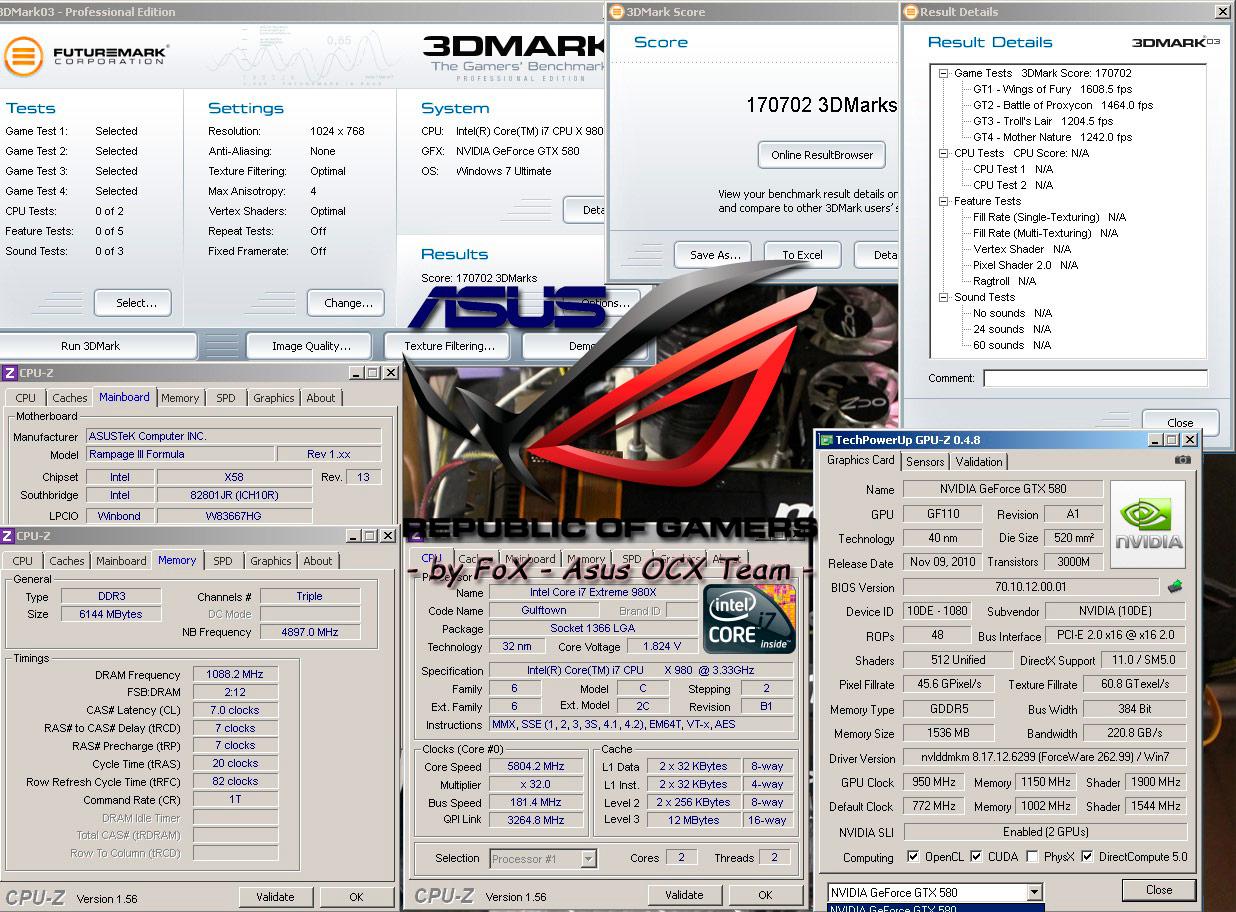Click the Select... tests button
The image size is (1236, 912).
[132, 303]
